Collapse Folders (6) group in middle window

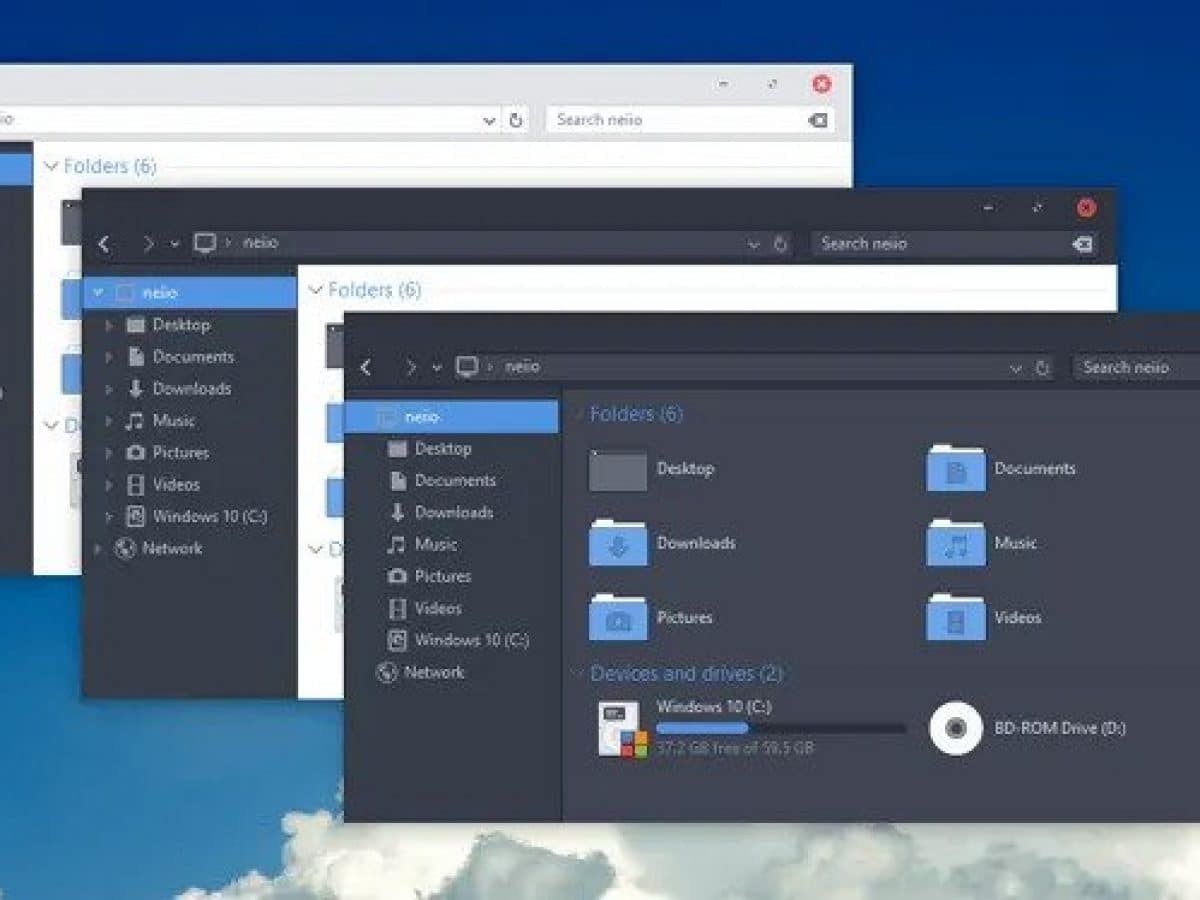[x=315, y=290]
